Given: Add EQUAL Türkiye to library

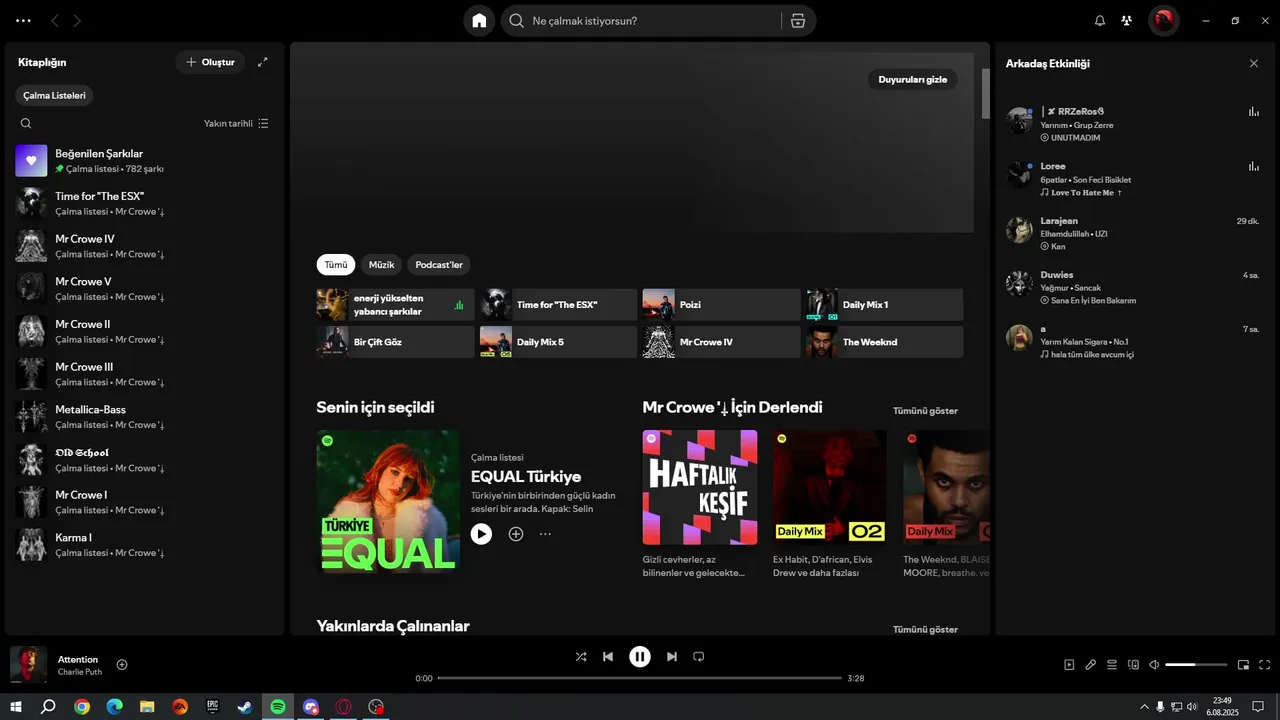Looking at the screenshot, I should click(x=516, y=534).
